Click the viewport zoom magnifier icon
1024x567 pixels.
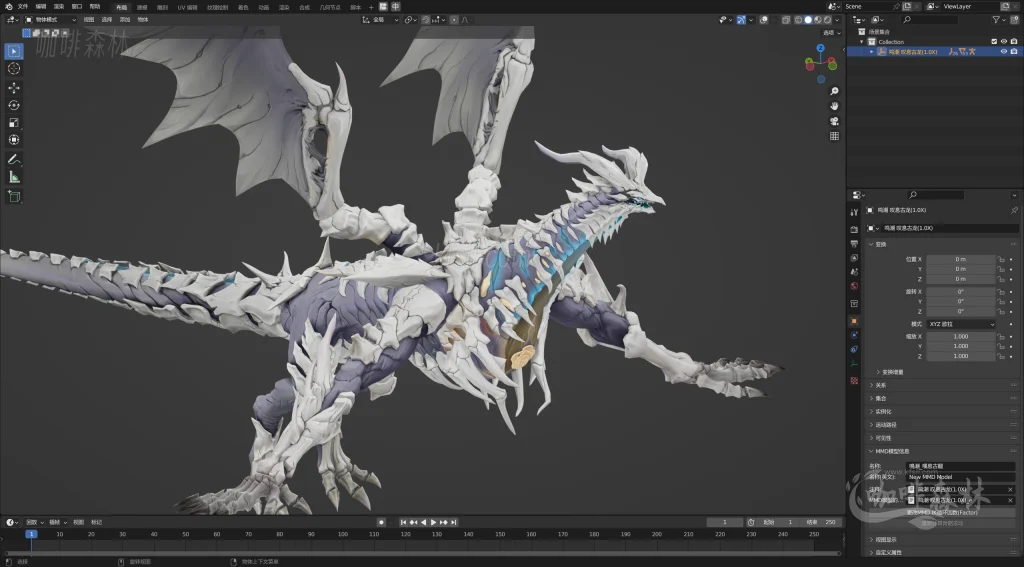(x=834, y=91)
